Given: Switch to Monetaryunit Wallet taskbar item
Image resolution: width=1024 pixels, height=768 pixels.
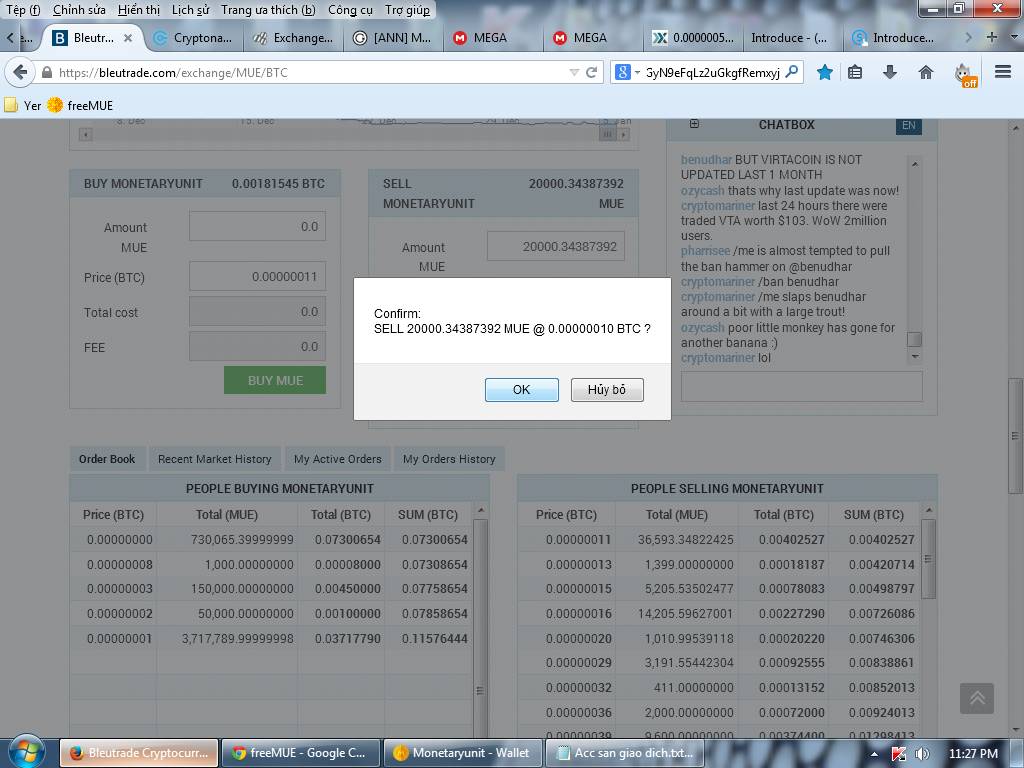Looking at the screenshot, I should coord(462,752).
